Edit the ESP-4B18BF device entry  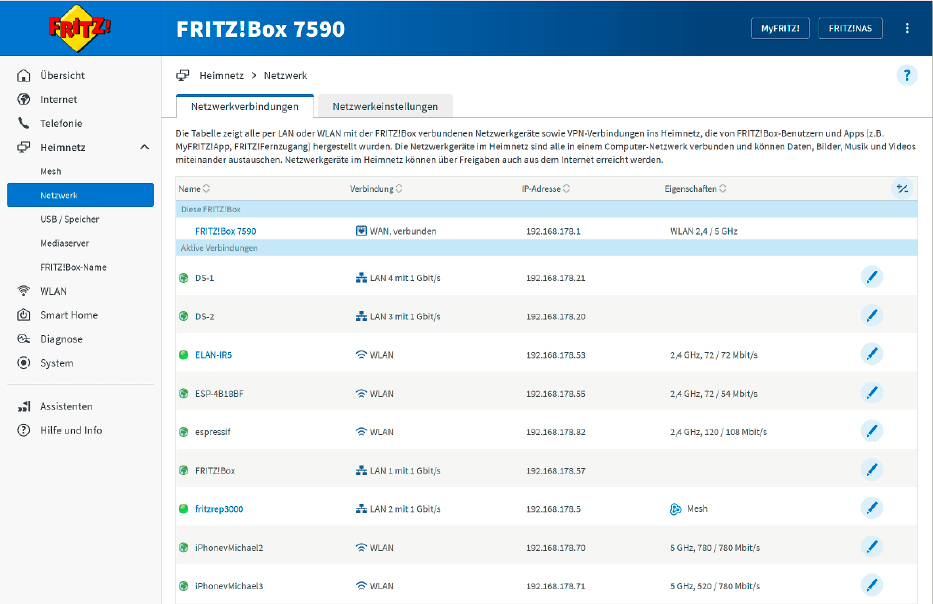872,393
